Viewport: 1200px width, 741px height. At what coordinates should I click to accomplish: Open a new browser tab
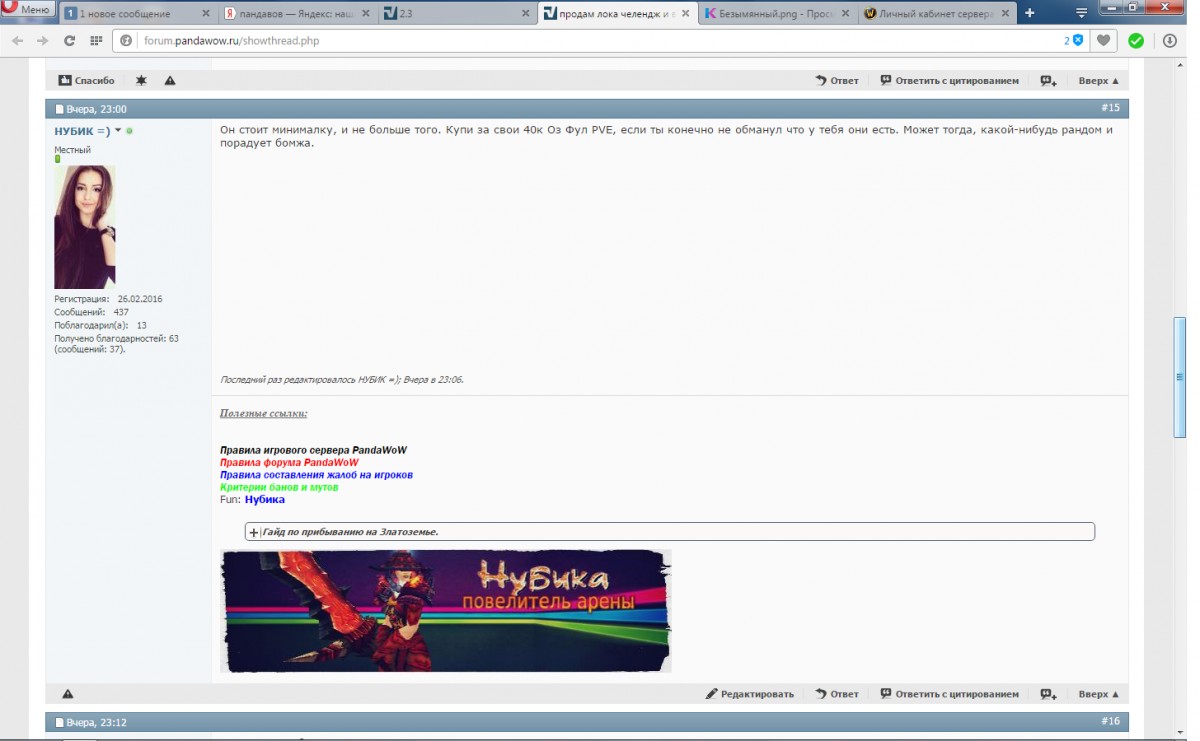[x=1030, y=14]
